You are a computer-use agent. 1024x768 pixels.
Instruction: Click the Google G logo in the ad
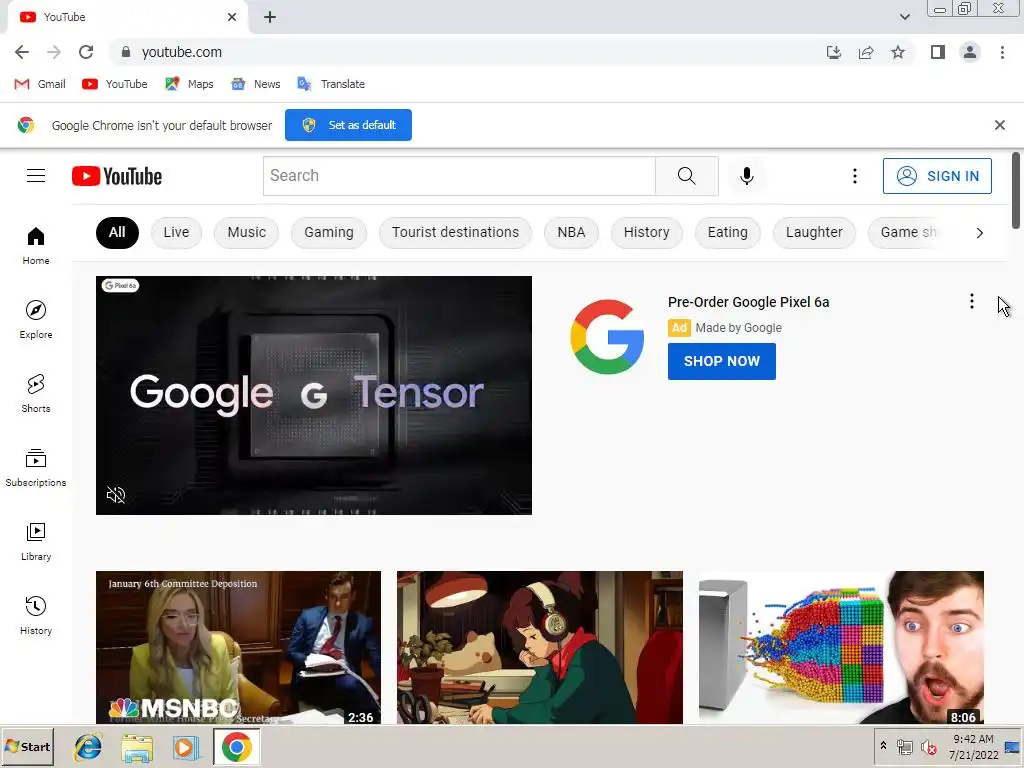[607, 337]
